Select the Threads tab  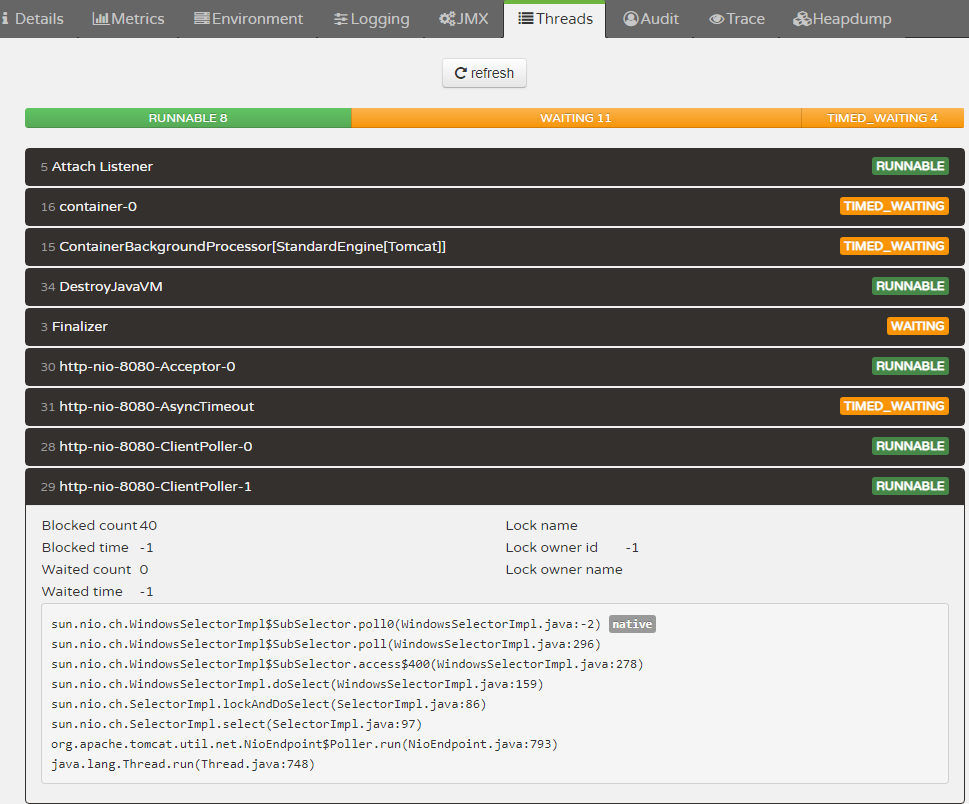(x=555, y=19)
